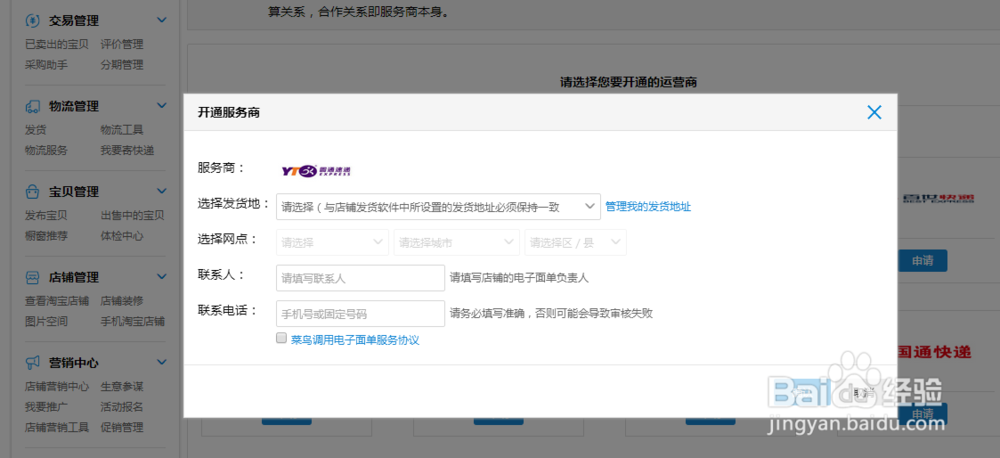Click 申请 button beside 百世快递 logo
The image size is (1000, 458).
click(922, 261)
